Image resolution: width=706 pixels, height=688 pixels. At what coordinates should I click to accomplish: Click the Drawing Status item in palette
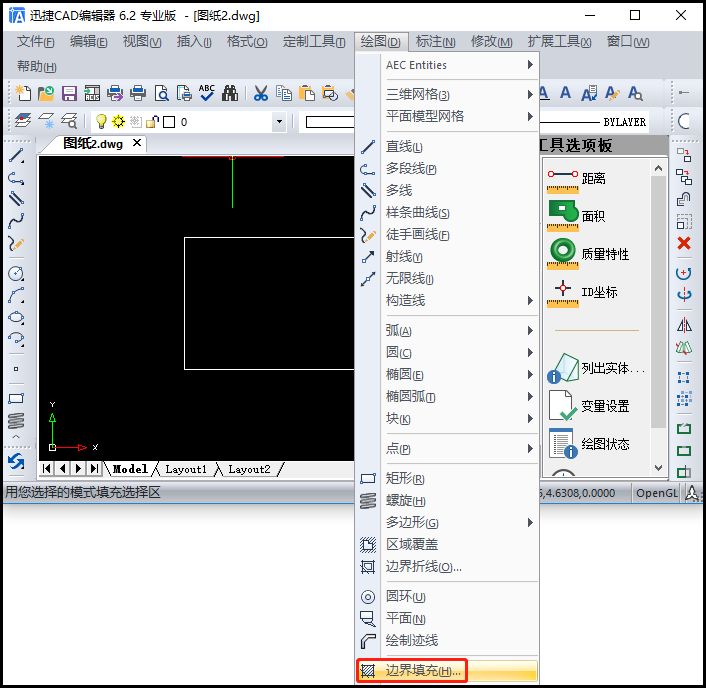[x=588, y=444]
